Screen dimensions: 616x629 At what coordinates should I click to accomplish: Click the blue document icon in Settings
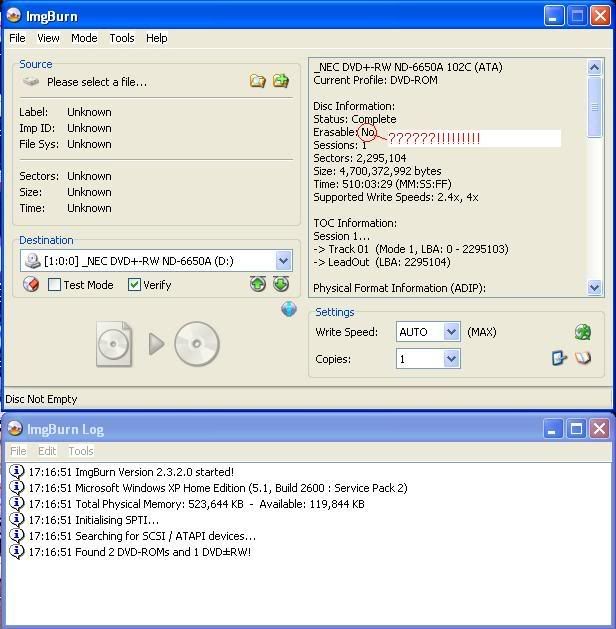559,358
